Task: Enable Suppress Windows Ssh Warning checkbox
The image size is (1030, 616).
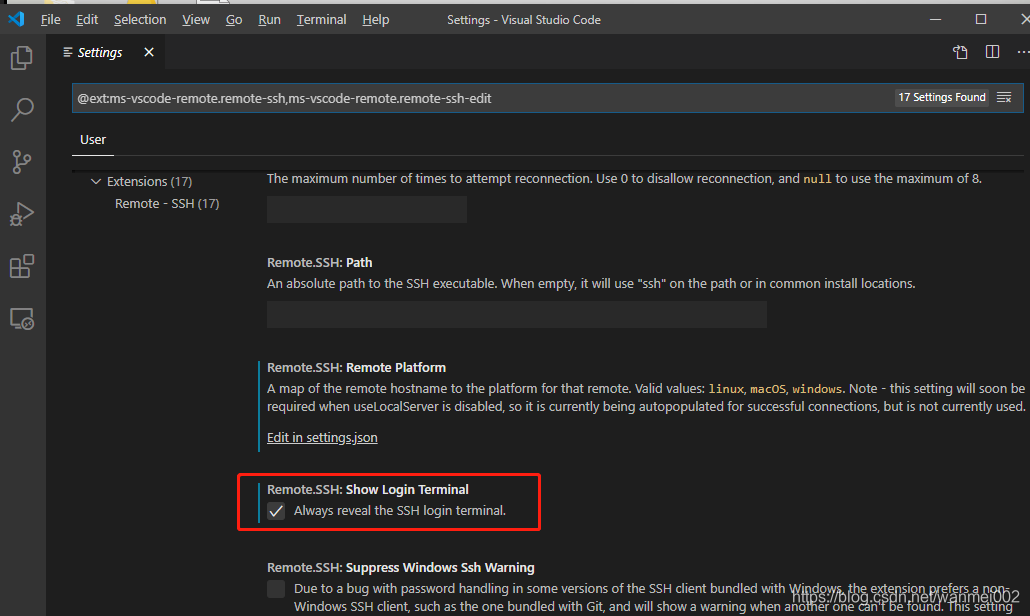Action: pos(276,589)
